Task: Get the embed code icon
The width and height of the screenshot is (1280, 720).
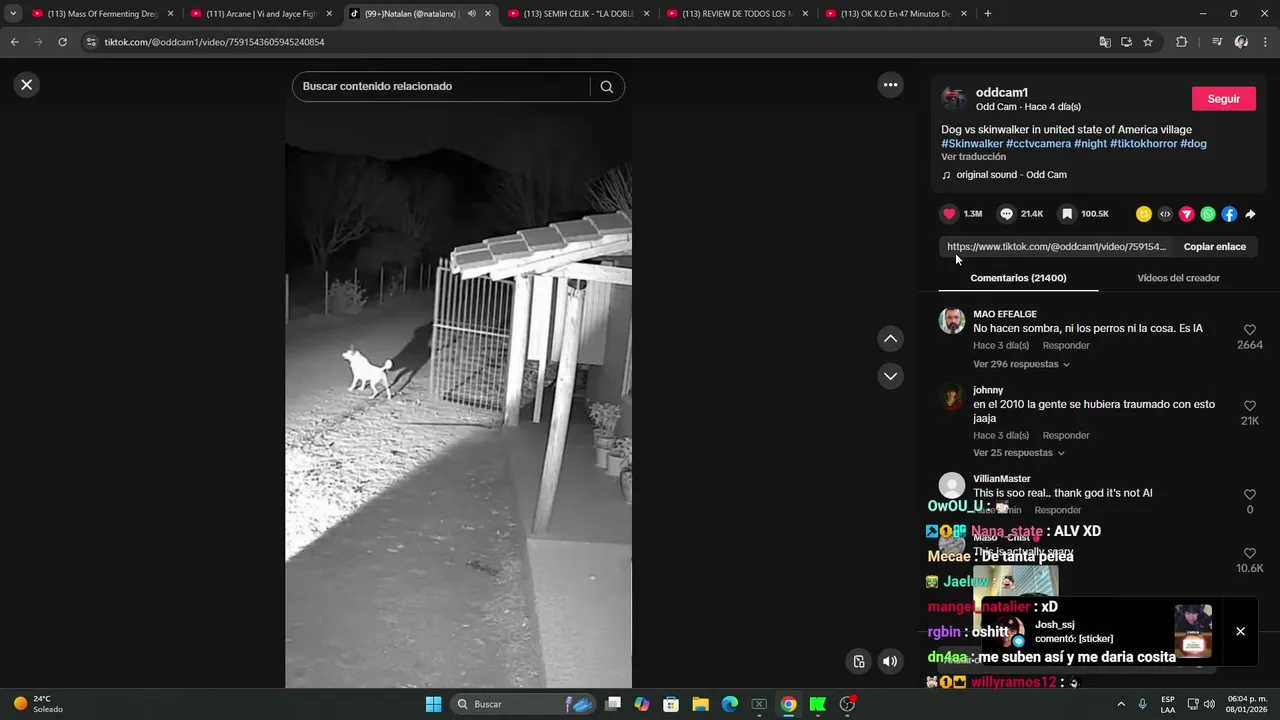Action: coord(1165,214)
